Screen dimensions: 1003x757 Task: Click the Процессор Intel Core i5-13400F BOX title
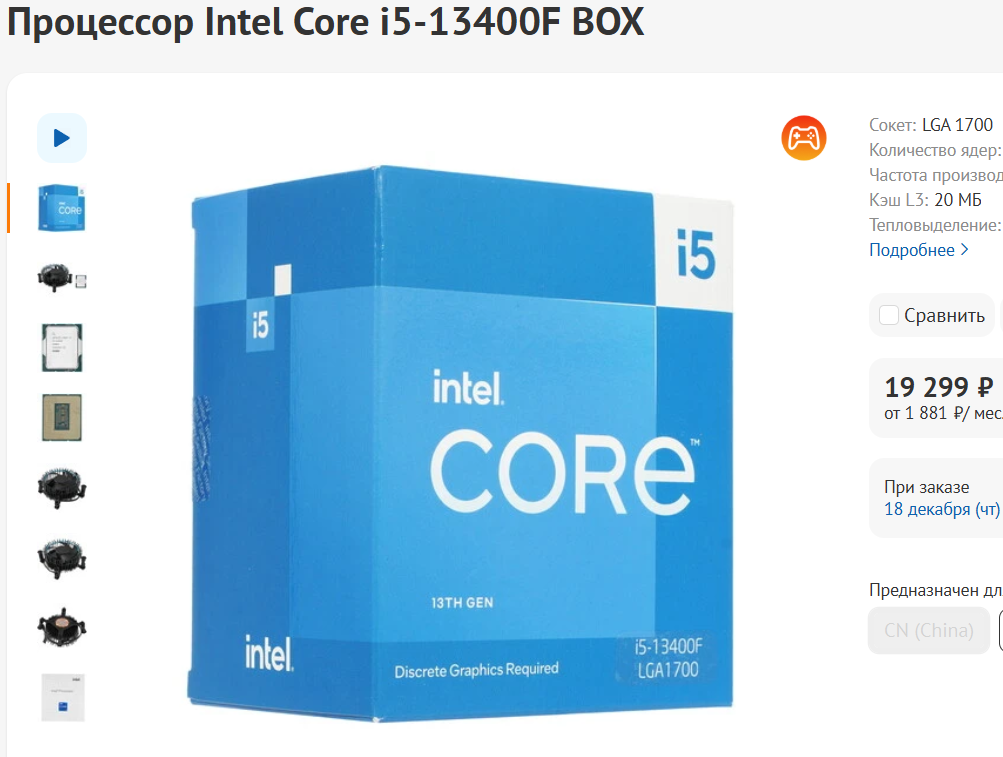[x=325, y=21]
